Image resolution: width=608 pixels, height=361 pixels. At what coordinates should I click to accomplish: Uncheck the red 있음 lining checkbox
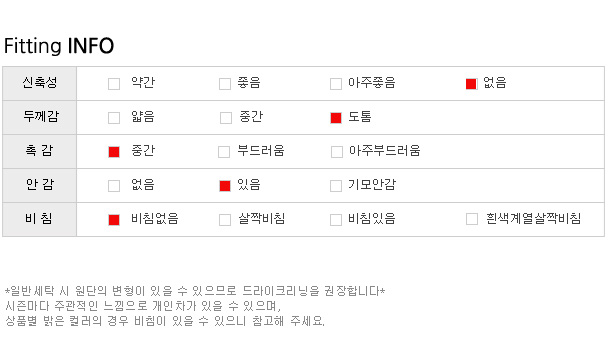(225, 186)
